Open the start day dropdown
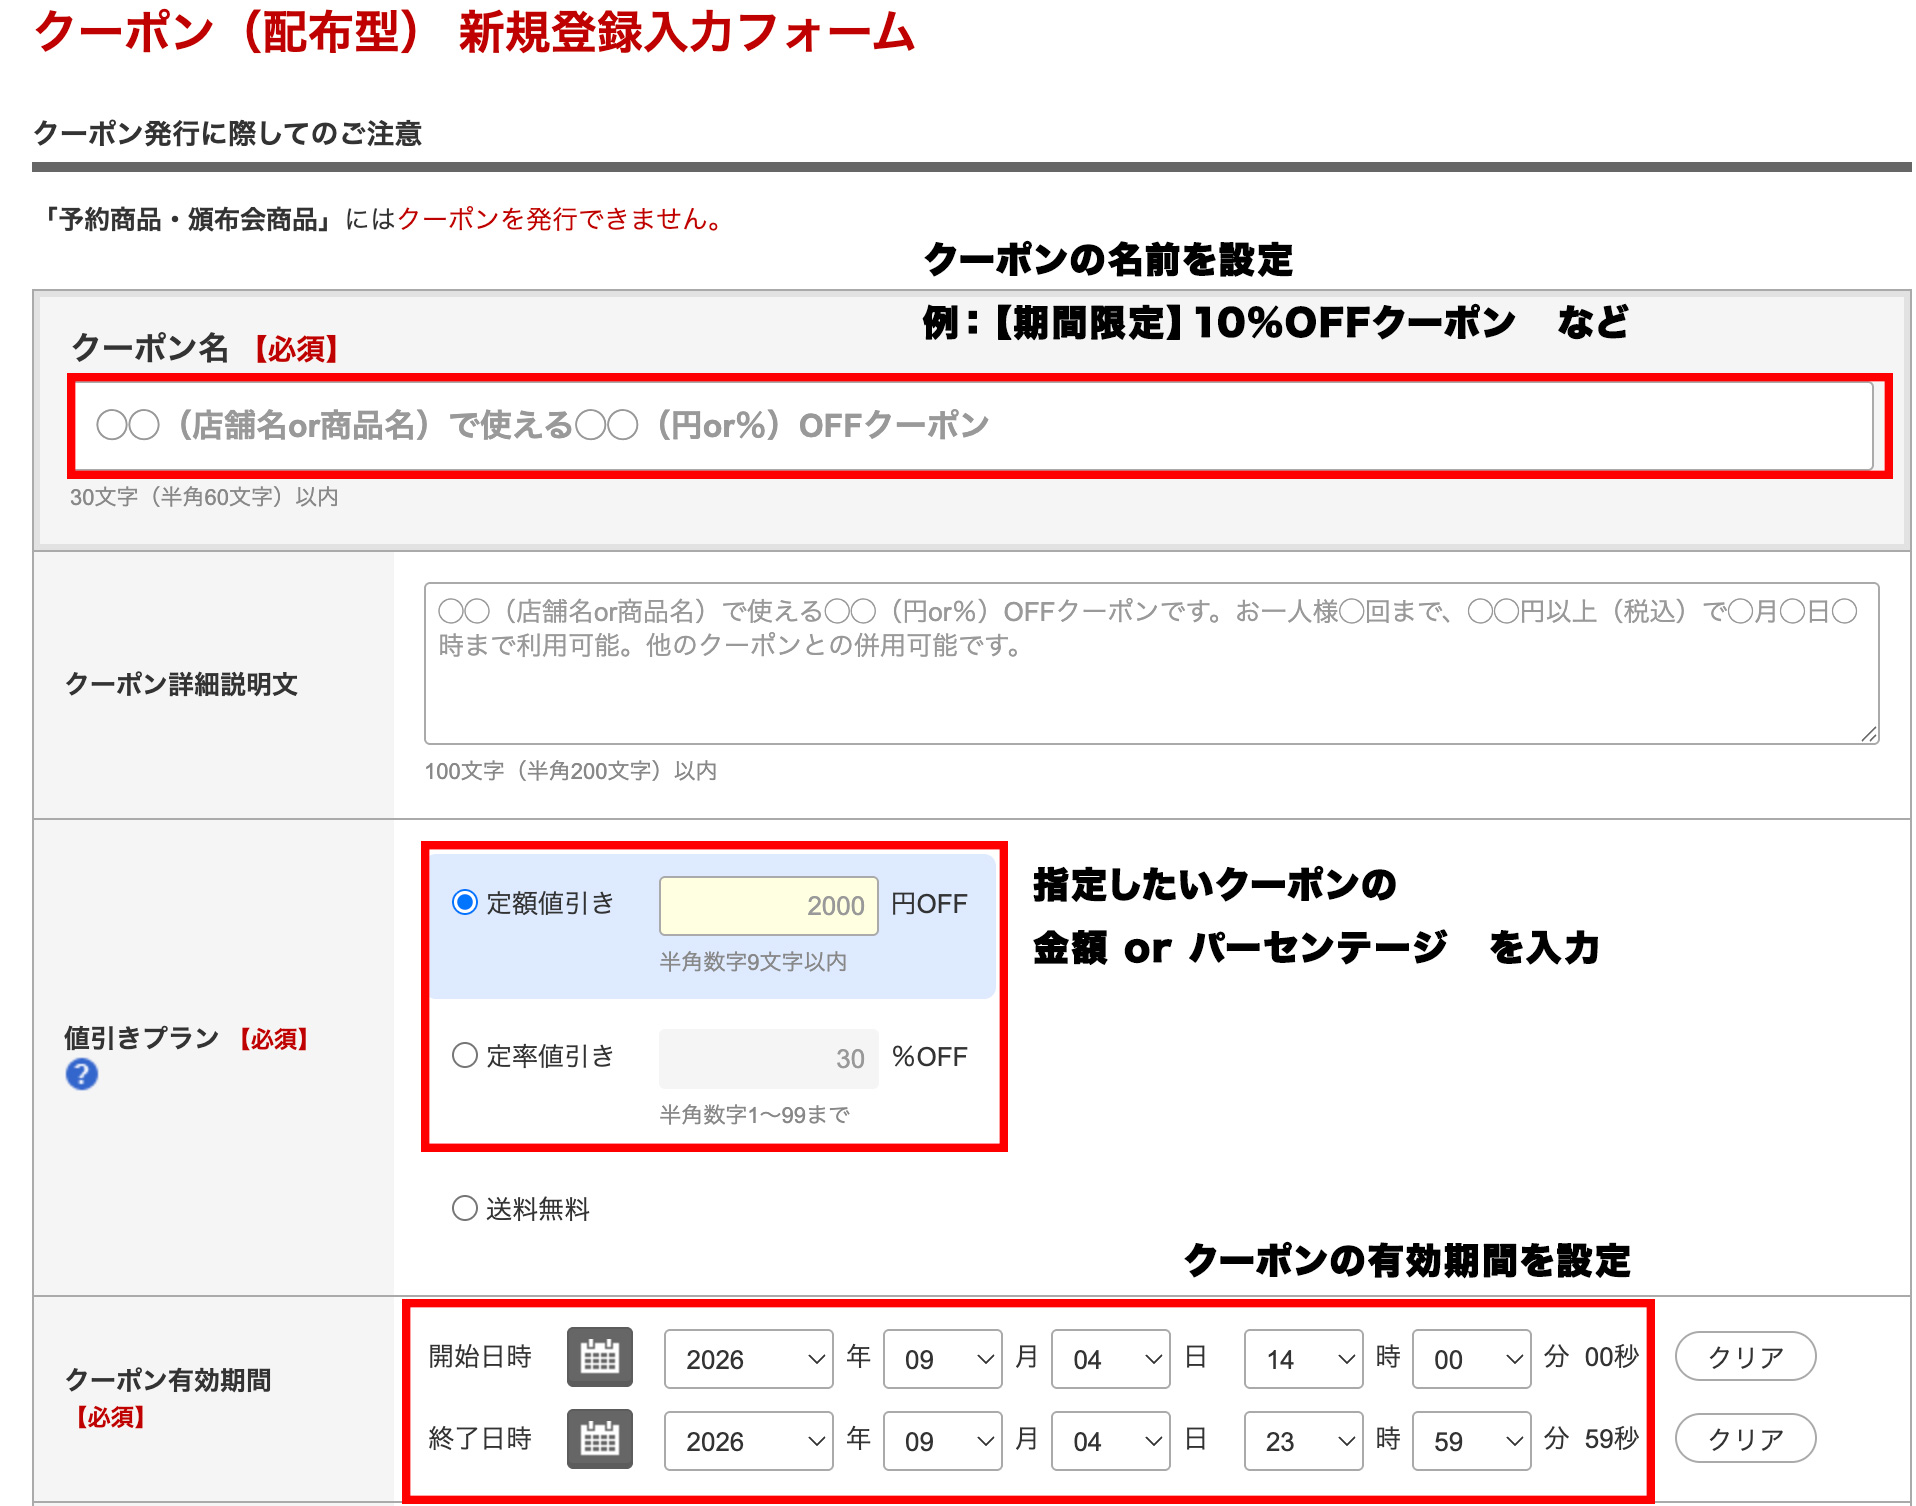This screenshot has width=1916, height=1506. pos(1110,1359)
